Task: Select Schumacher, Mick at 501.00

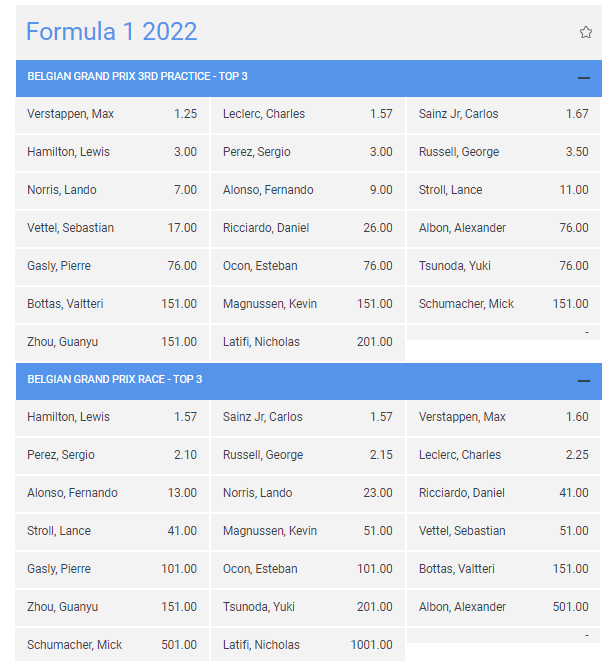Action: [x=112, y=645]
